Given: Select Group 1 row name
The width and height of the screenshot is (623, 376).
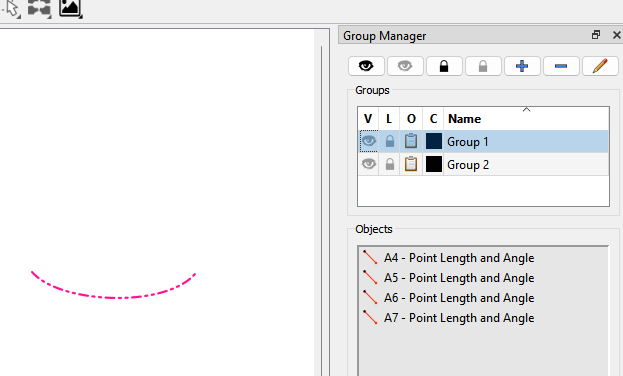Looking at the screenshot, I should tap(468, 142).
